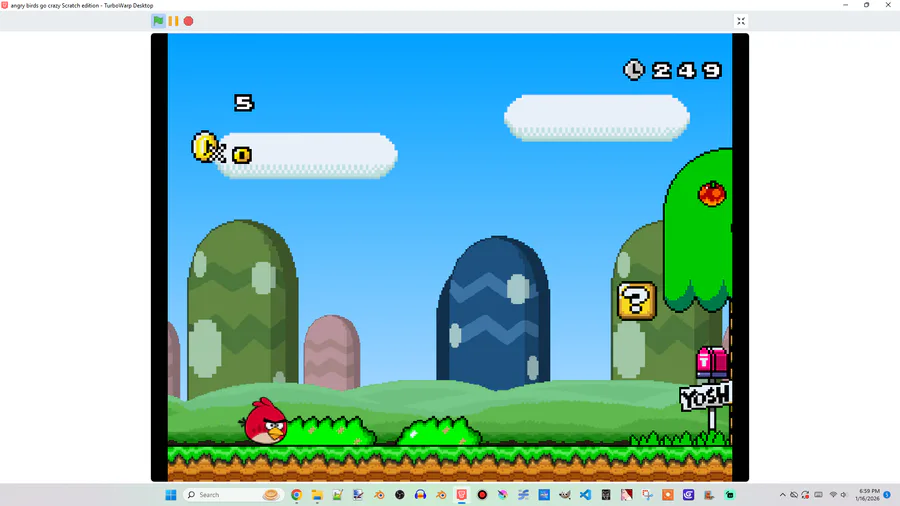Open GIMP from the taskbar

565,495
